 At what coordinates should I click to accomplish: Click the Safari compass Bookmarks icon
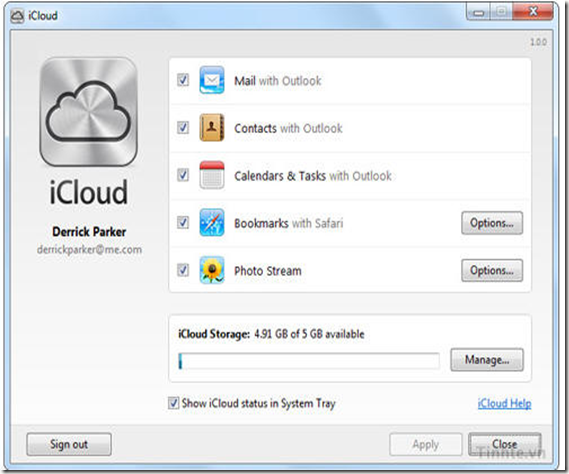tap(212, 222)
